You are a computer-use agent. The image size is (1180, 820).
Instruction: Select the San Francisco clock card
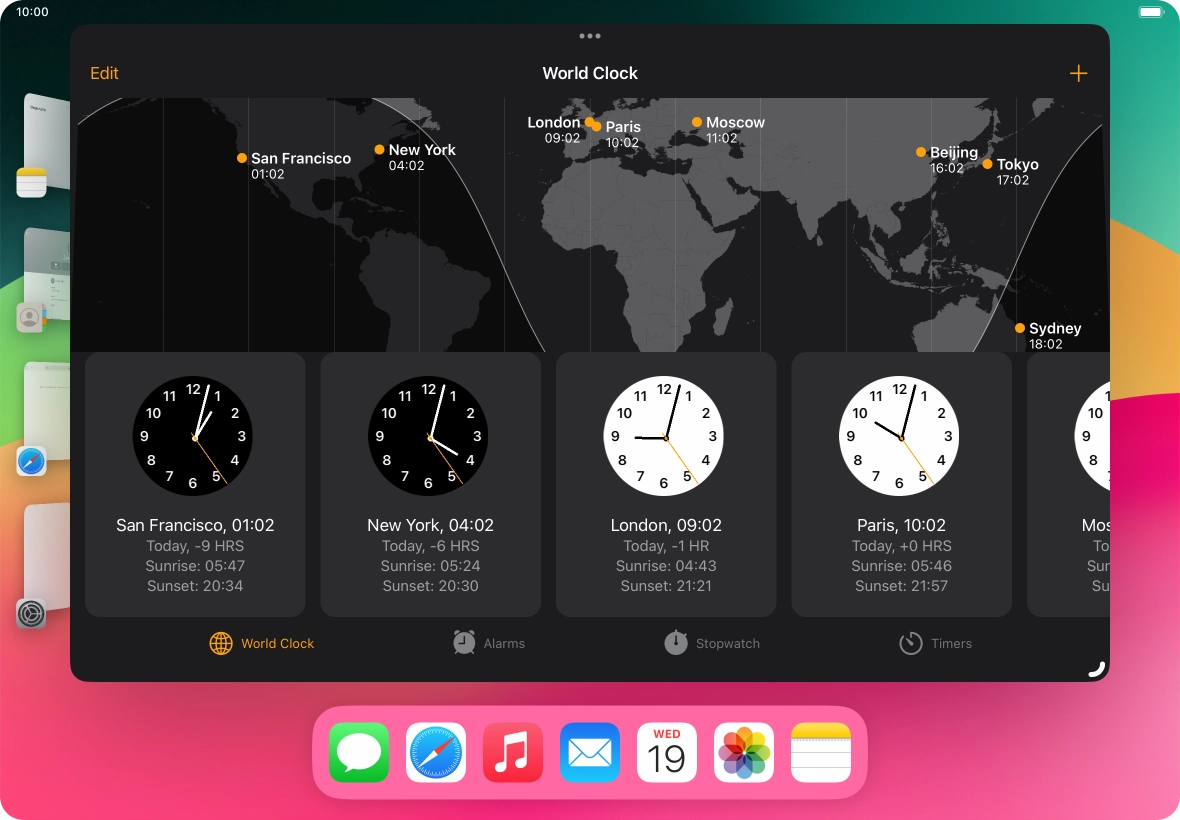195,485
